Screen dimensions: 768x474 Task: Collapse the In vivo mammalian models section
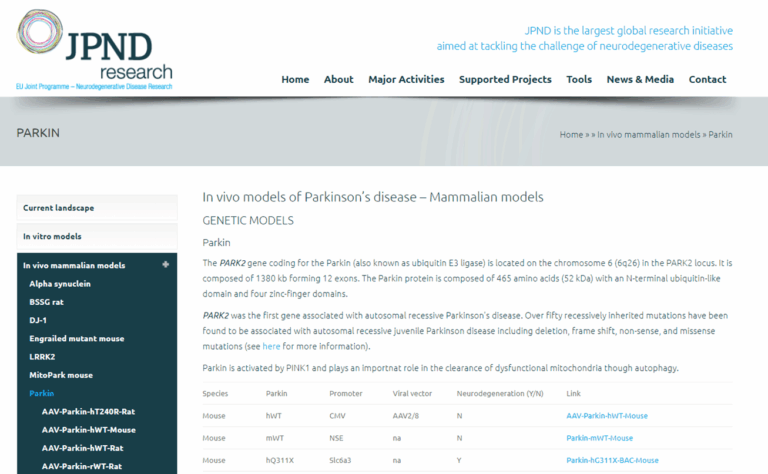click(x=166, y=264)
